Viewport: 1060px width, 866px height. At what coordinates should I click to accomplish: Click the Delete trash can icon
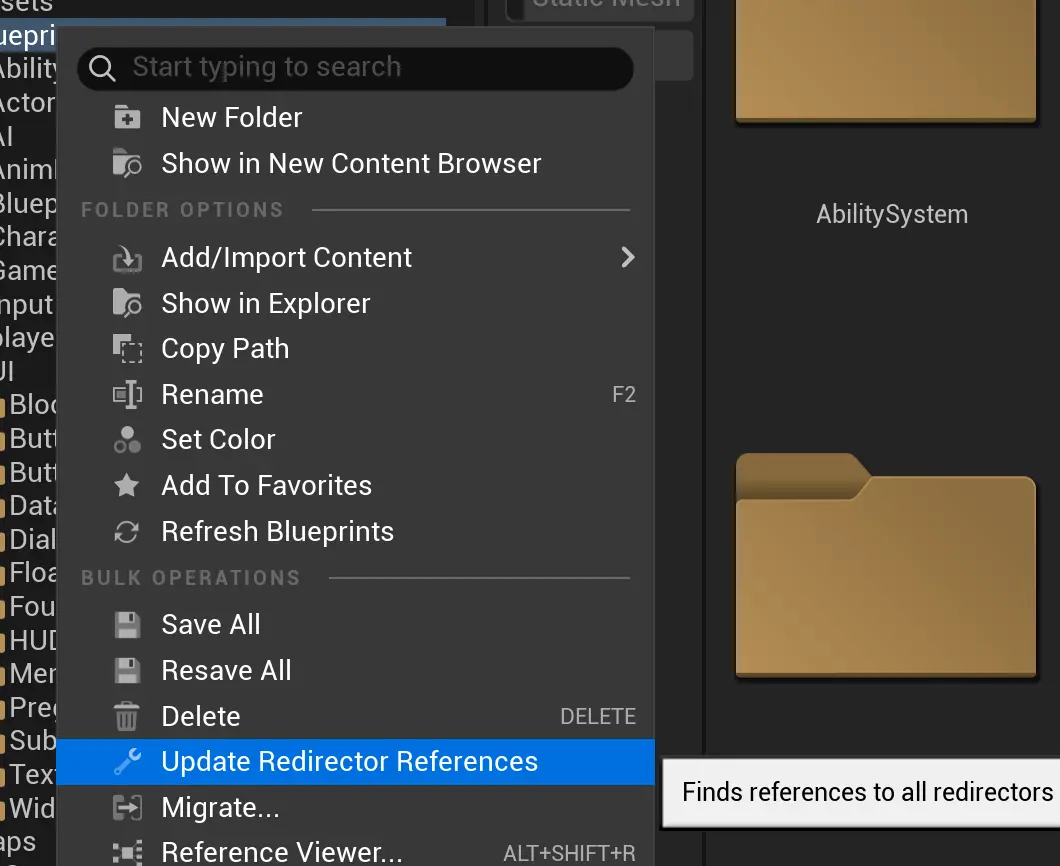pyautogui.click(x=127, y=717)
